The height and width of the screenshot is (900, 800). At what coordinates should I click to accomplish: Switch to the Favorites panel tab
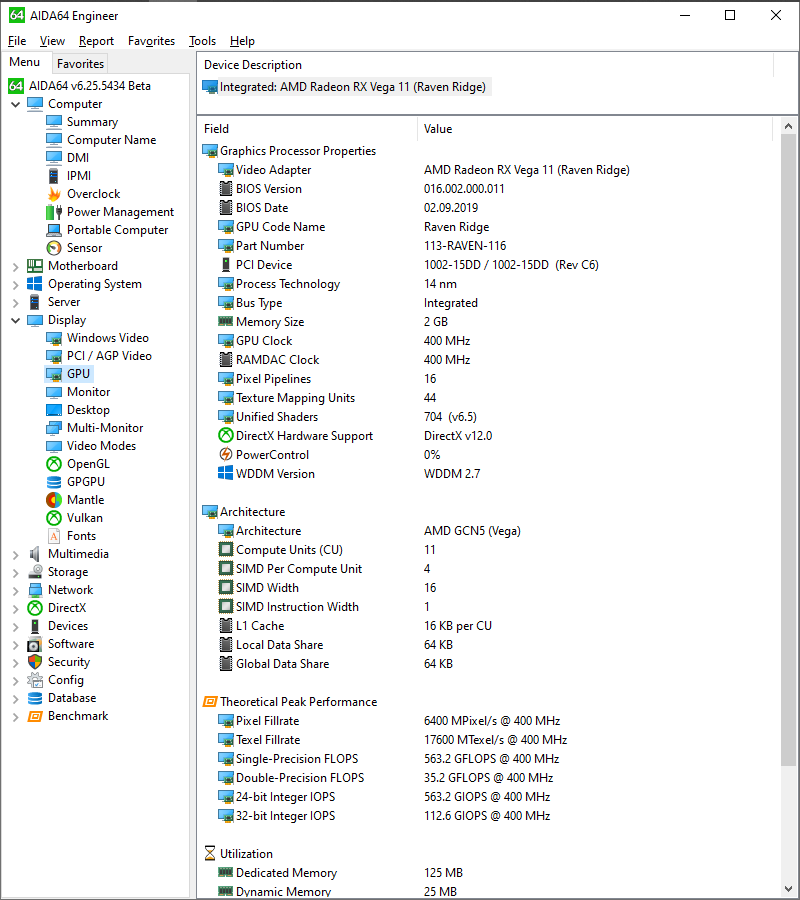pos(80,64)
